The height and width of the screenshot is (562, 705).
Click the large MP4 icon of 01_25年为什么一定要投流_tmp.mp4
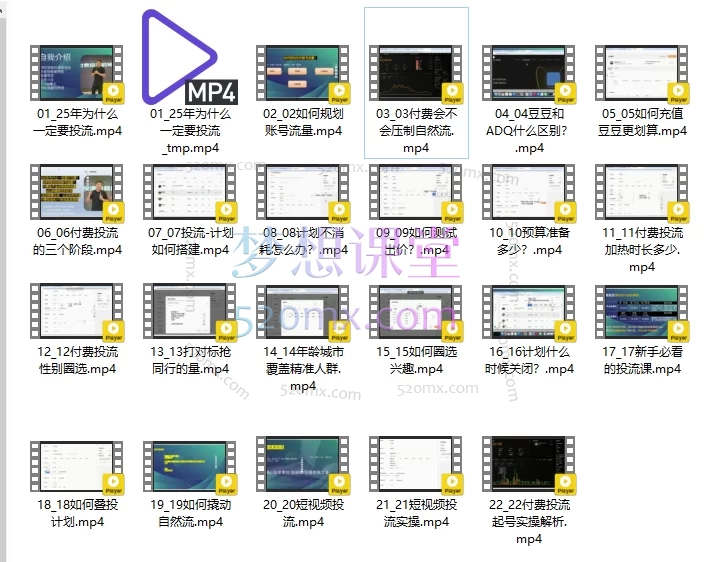[x=190, y=58]
